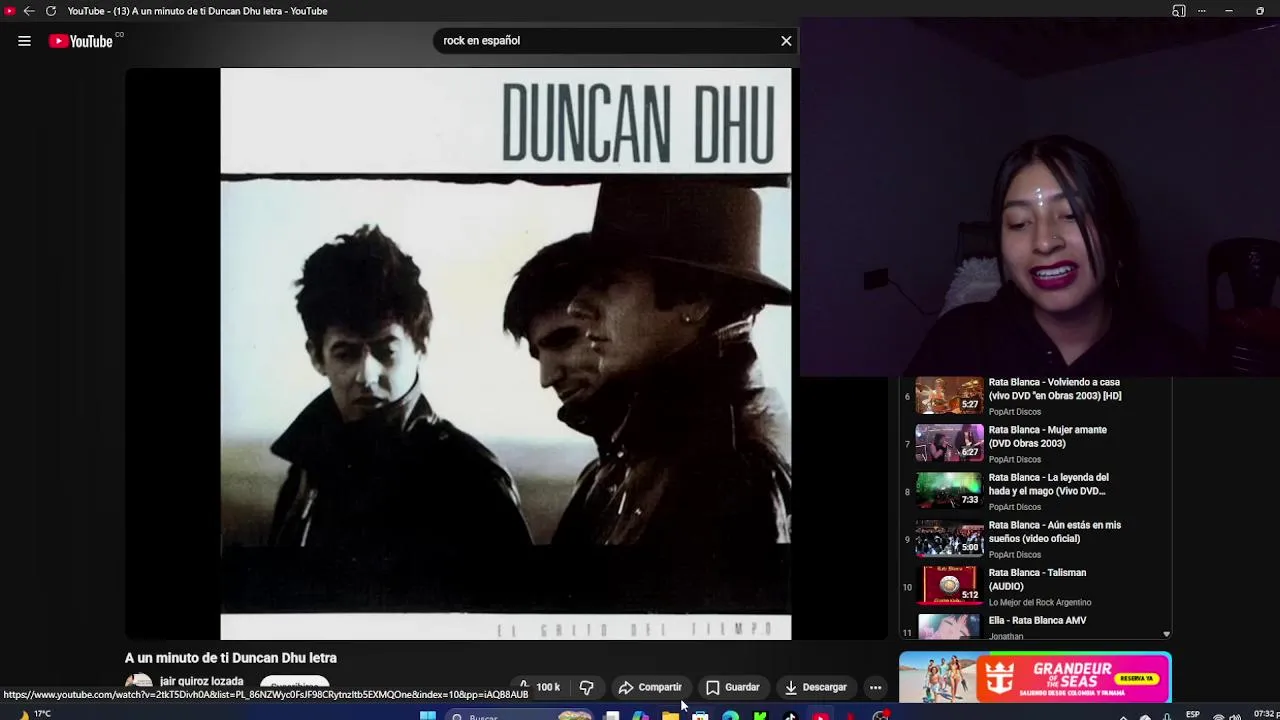Click the video title 'A un minuto de ti Duncan Dhu letra'
1280x720 pixels.
click(x=231, y=658)
